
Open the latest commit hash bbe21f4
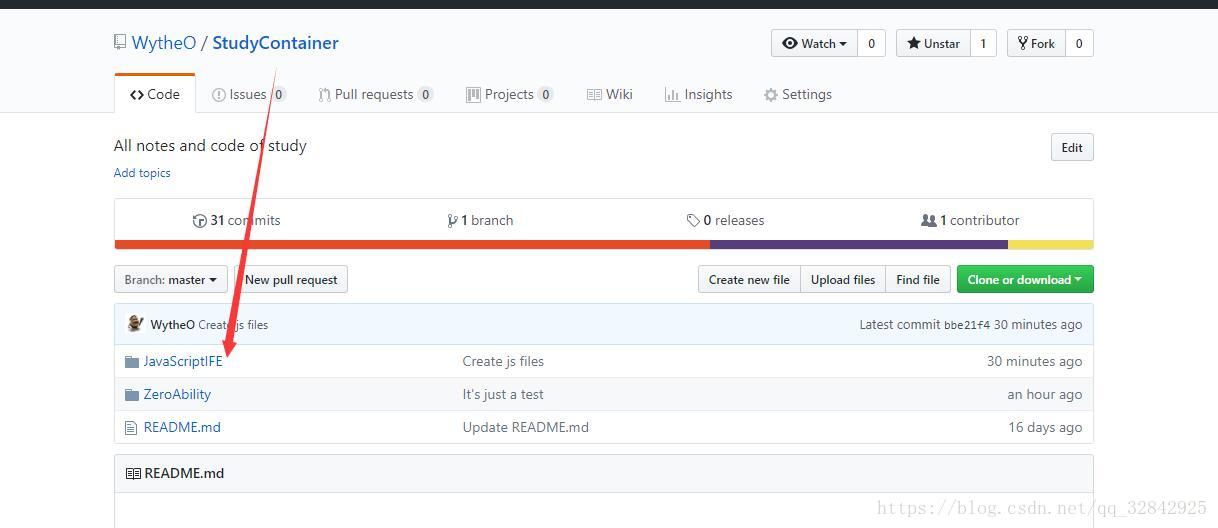click(967, 325)
